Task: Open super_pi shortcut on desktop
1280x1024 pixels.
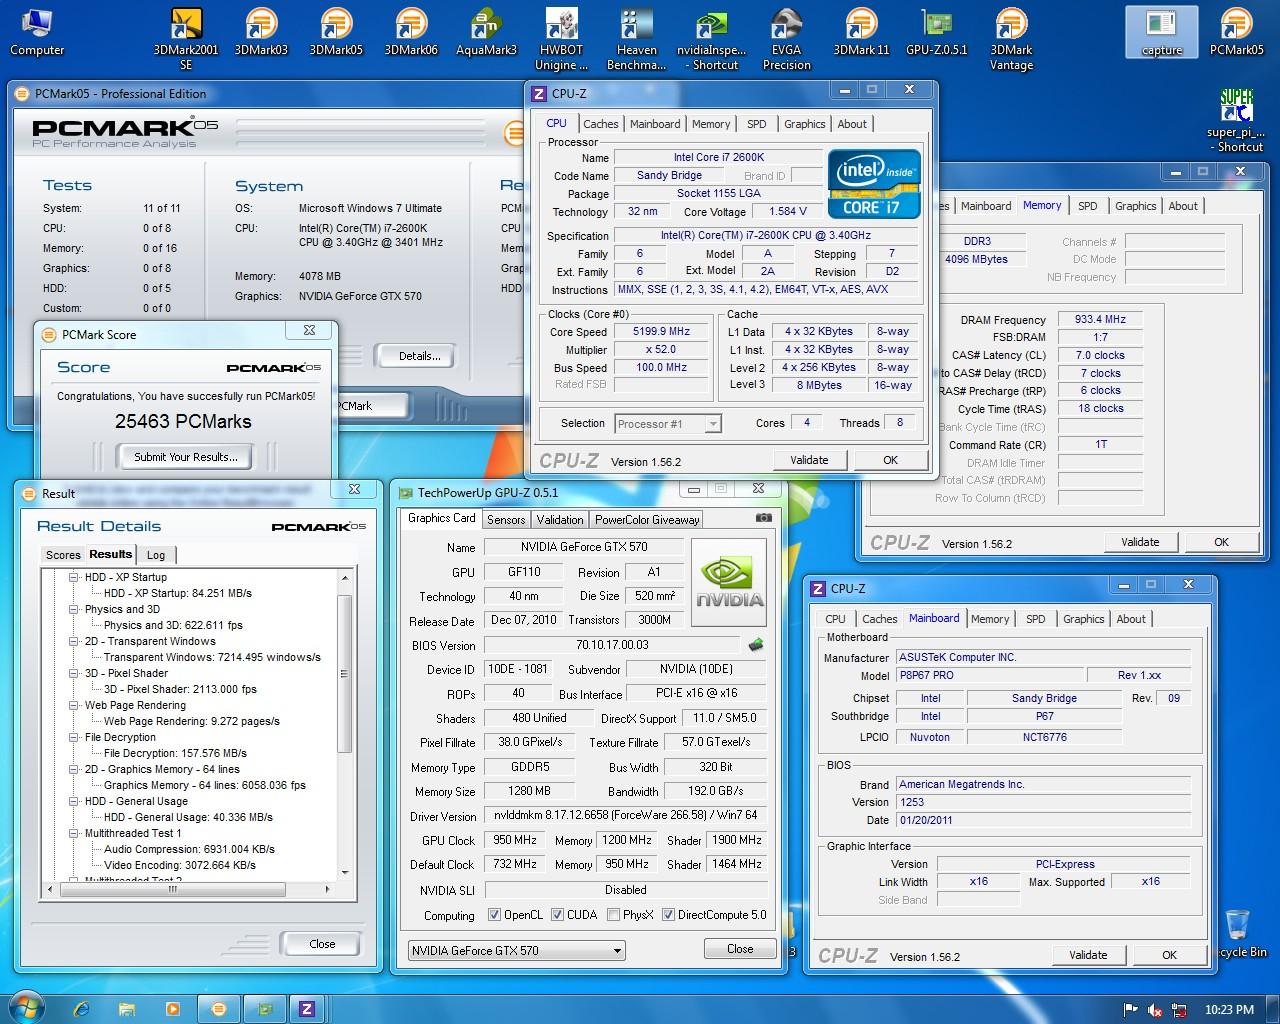Action: (1237, 120)
